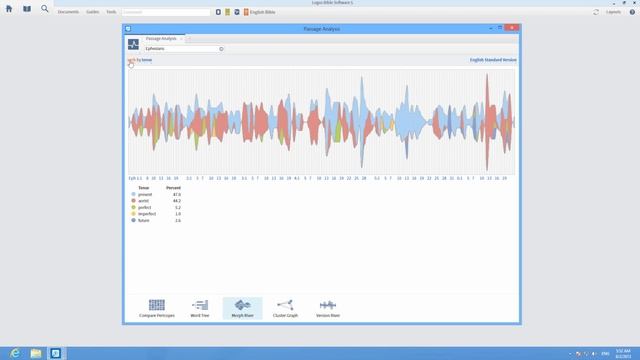Close the Passage Analysis window
The image size is (640, 360).
511,28
